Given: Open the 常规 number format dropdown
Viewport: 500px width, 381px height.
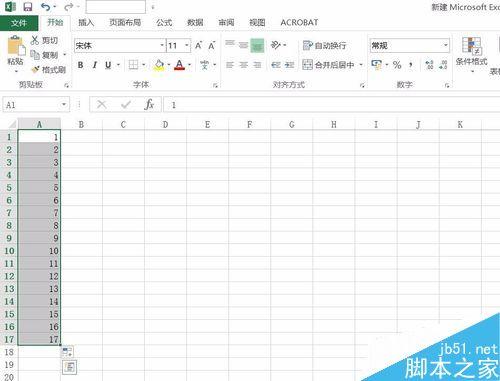Looking at the screenshot, I should [x=445, y=45].
